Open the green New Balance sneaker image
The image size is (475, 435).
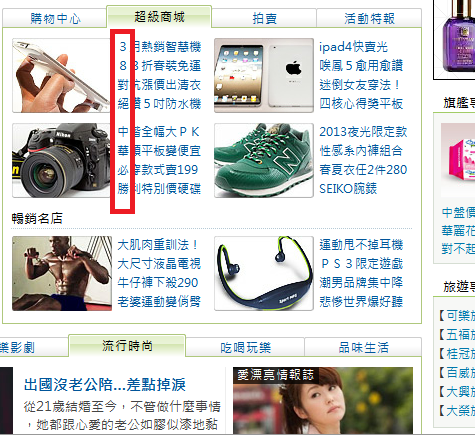pyautogui.click(x=264, y=160)
